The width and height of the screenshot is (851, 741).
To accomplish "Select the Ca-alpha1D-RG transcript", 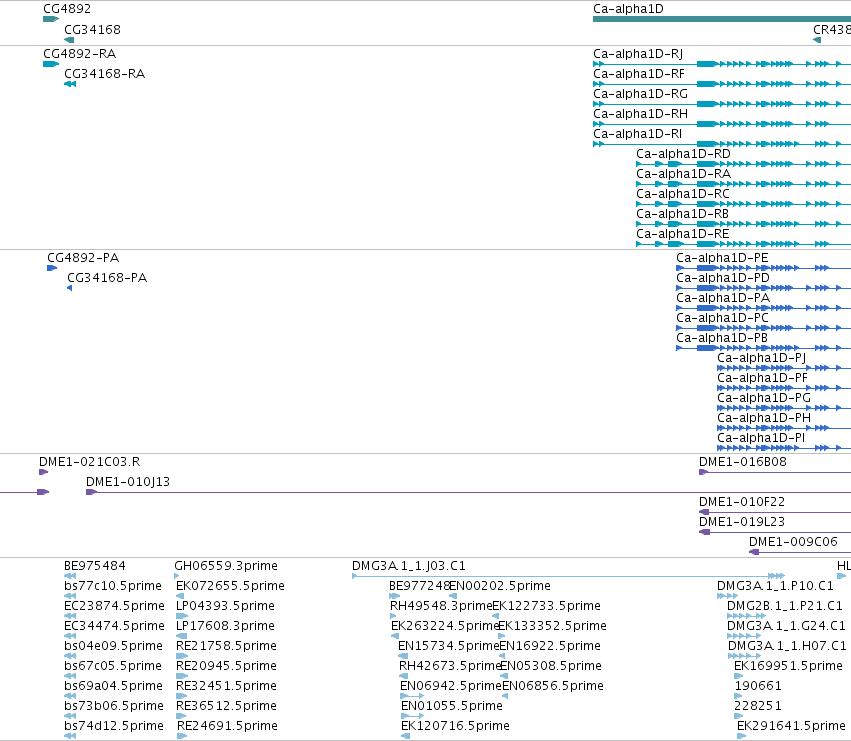I will [x=722, y=104].
